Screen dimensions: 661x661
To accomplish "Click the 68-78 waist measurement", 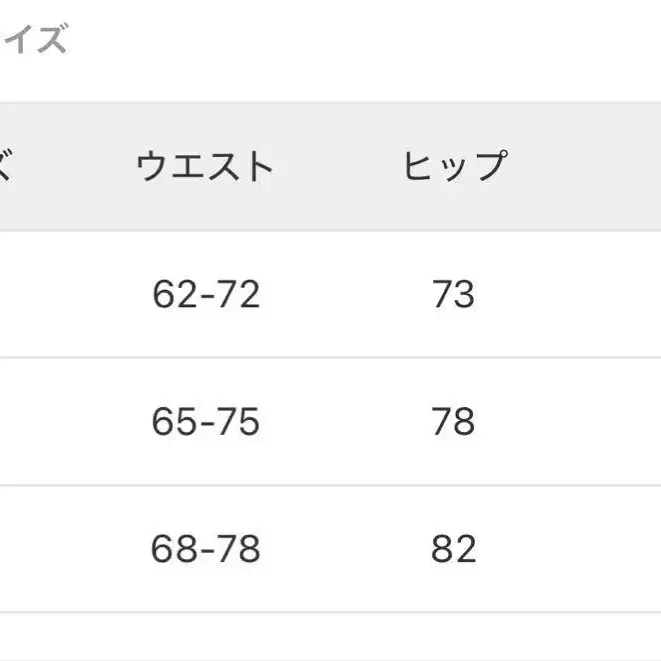I will (x=206, y=548).
